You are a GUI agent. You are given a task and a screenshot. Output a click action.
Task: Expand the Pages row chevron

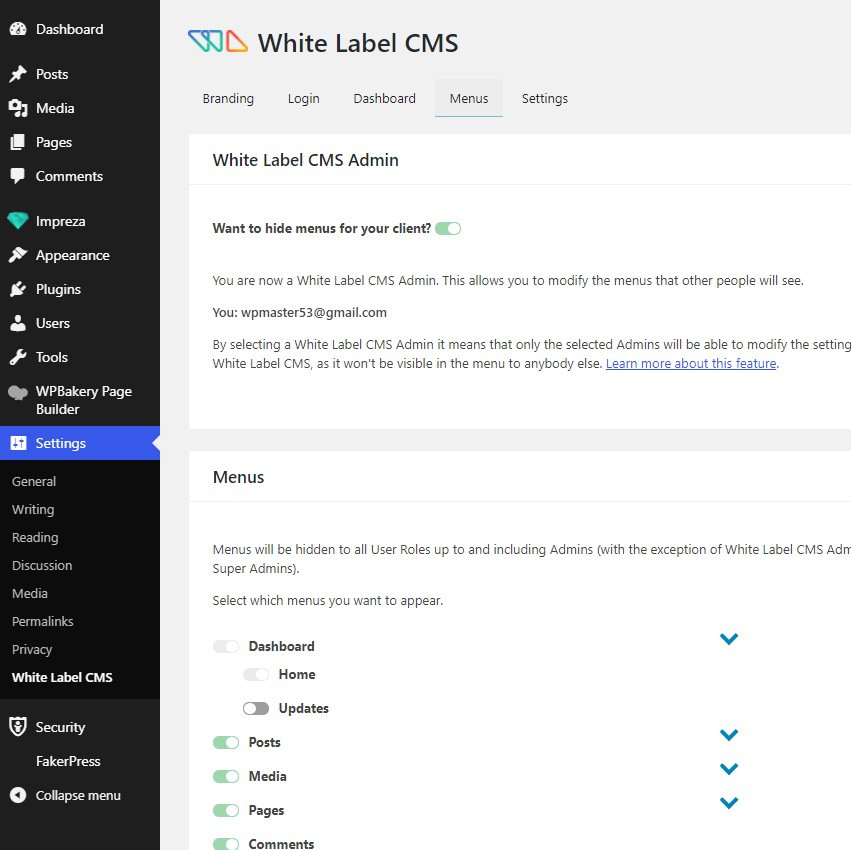(x=729, y=803)
